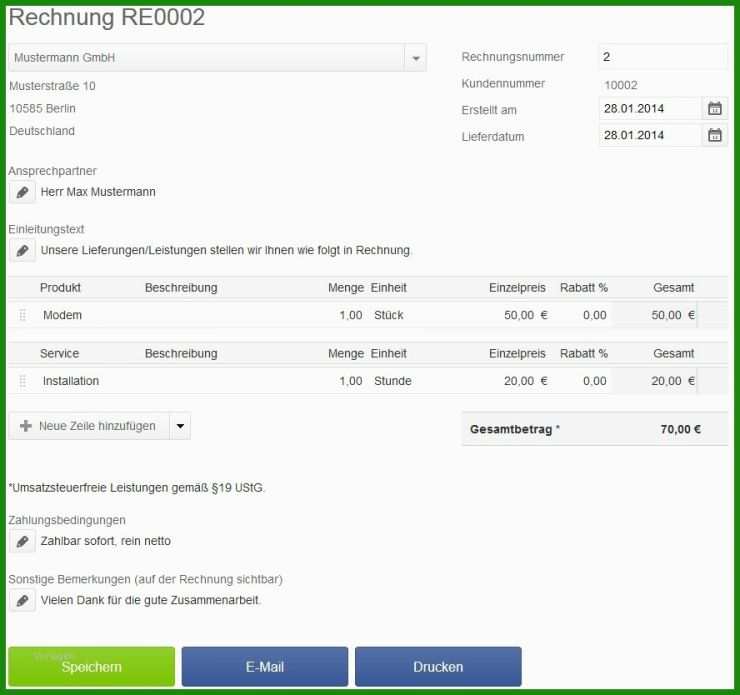Expand options next to Neue Zeile hinzufügen

pos(180,426)
